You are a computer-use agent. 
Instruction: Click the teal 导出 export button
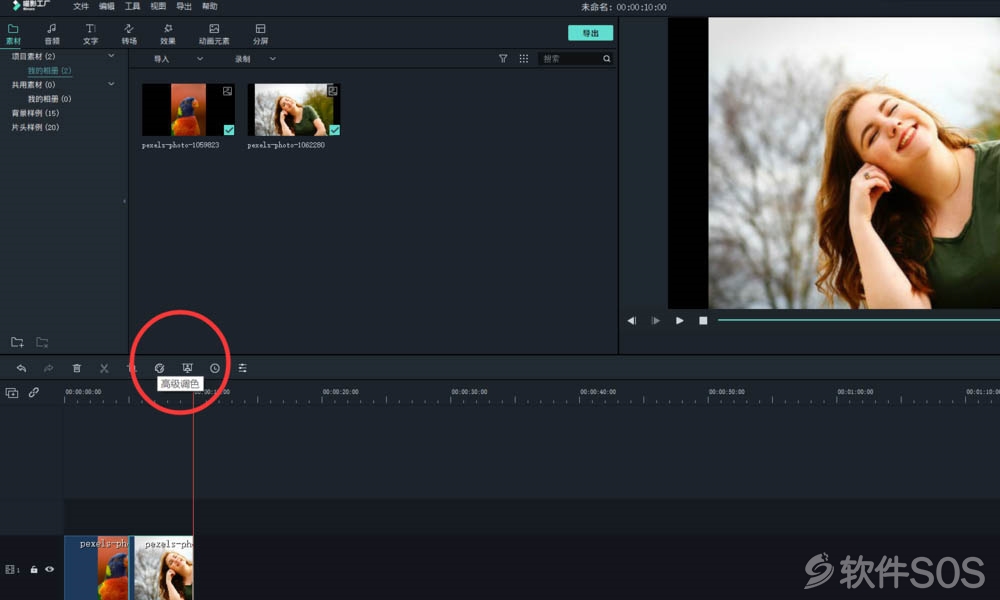click(591, 33)
